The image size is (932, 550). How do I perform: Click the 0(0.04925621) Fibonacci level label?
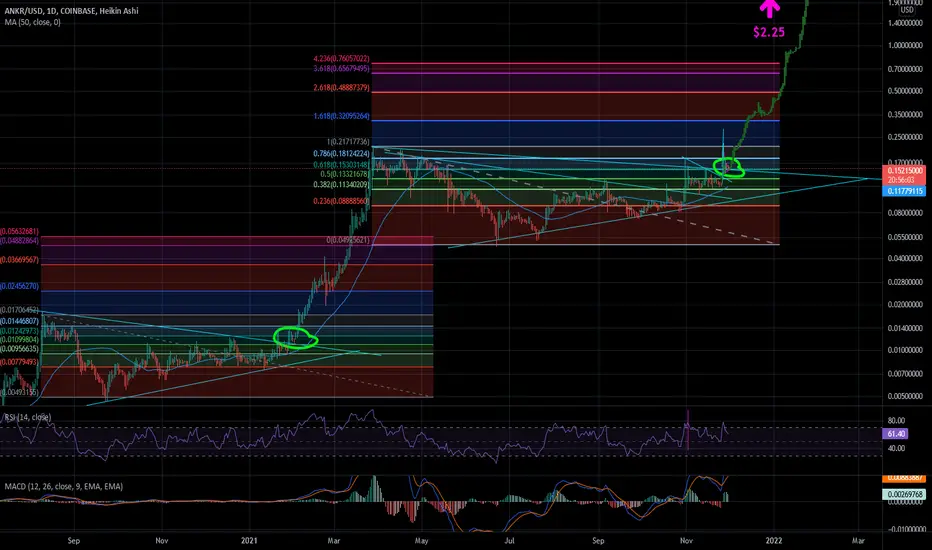[348, 241]
